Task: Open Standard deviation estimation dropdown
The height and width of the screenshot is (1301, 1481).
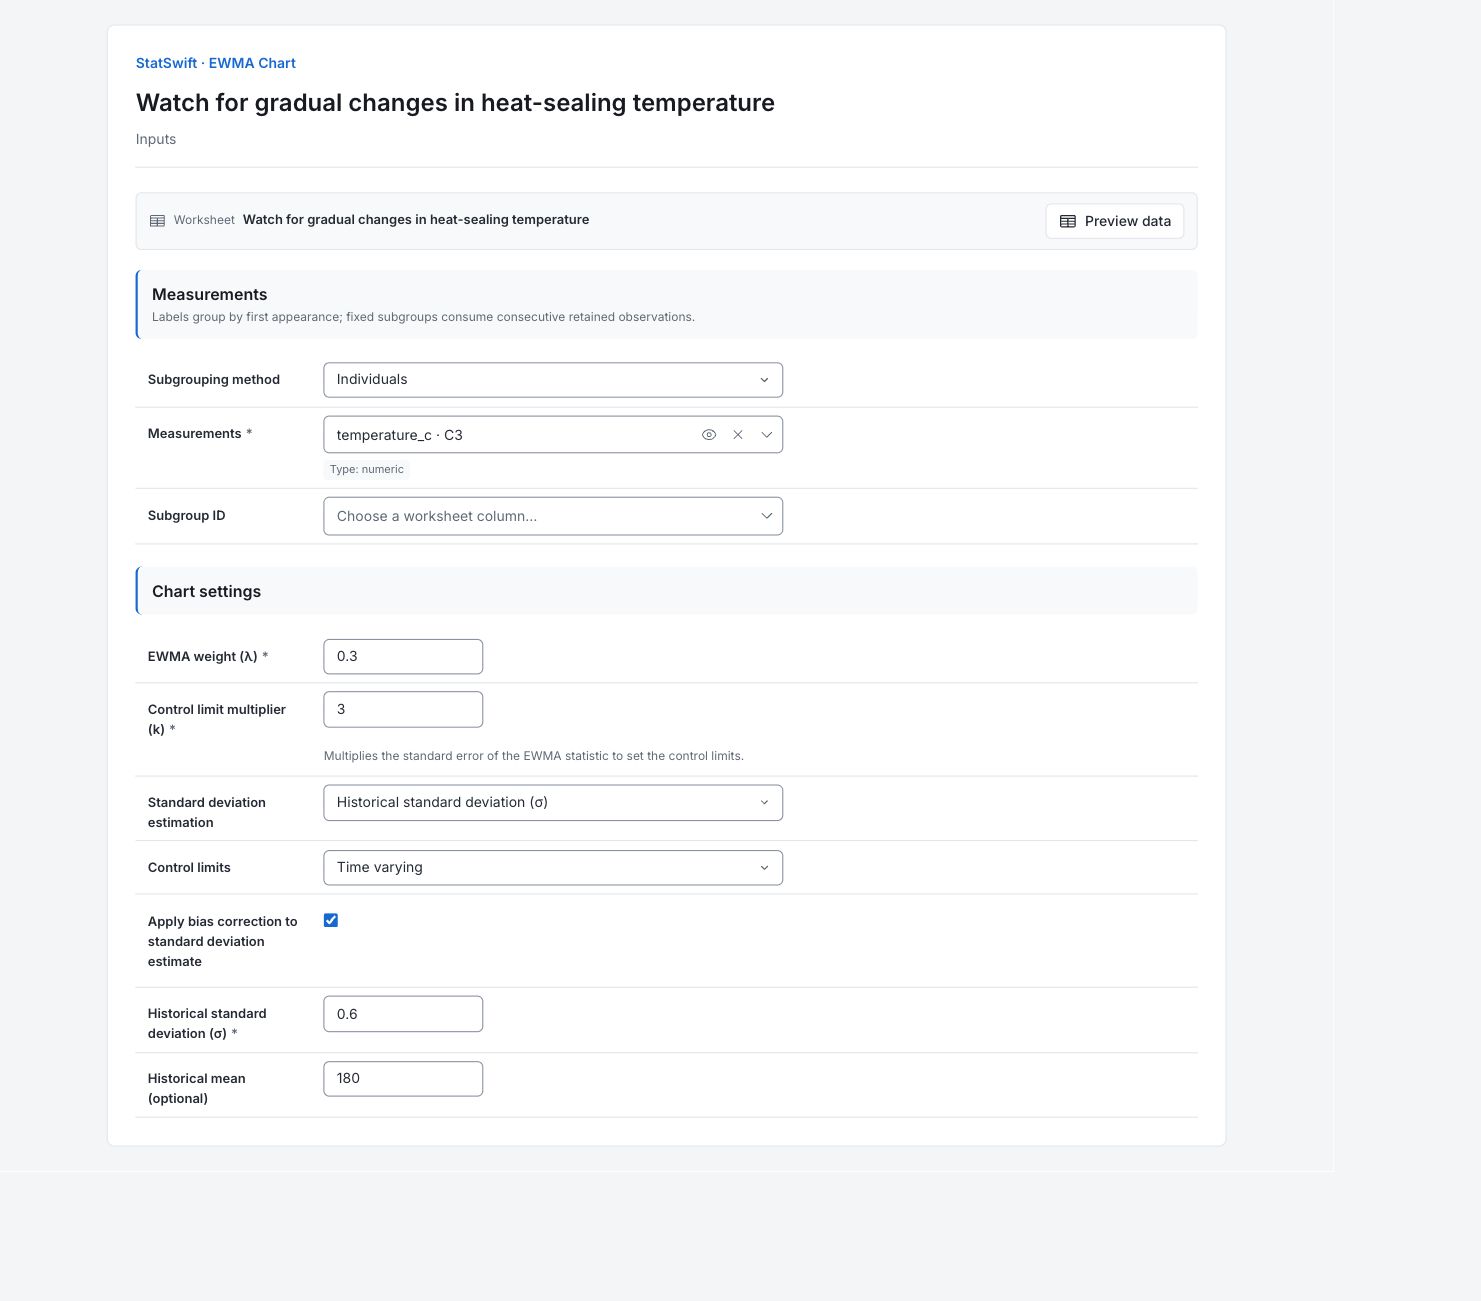Action: tap(553, 803)
